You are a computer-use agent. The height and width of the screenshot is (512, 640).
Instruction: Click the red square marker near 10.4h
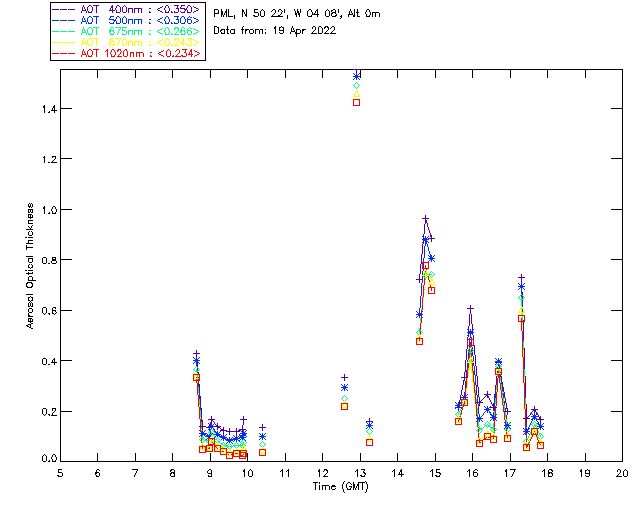[262, 452]
